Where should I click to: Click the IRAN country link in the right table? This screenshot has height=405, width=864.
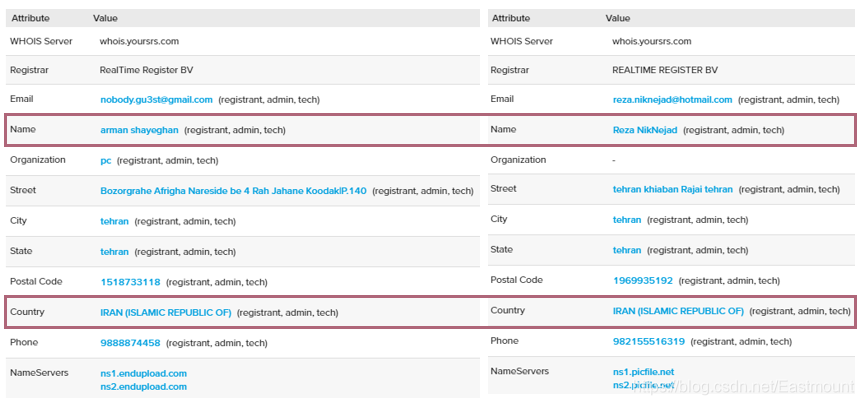coord(678,311)
